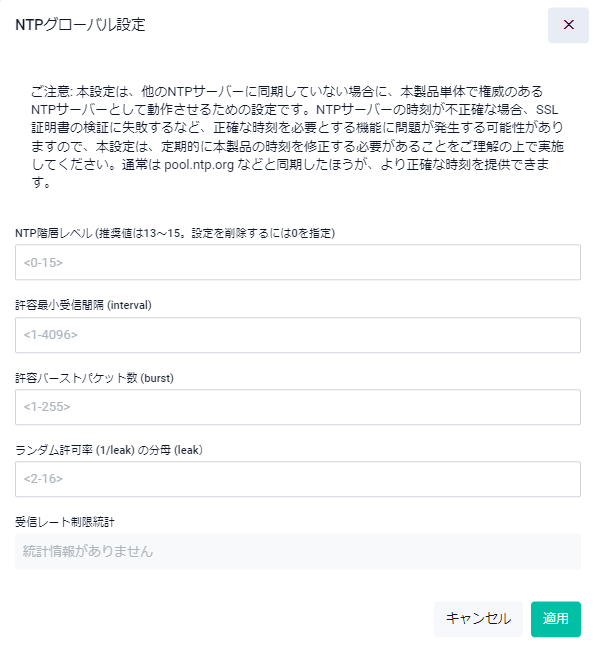This screenshot has width=595, height=652.
Task: Click the 受信レート制限統計 label
Action: coord(64,522)
